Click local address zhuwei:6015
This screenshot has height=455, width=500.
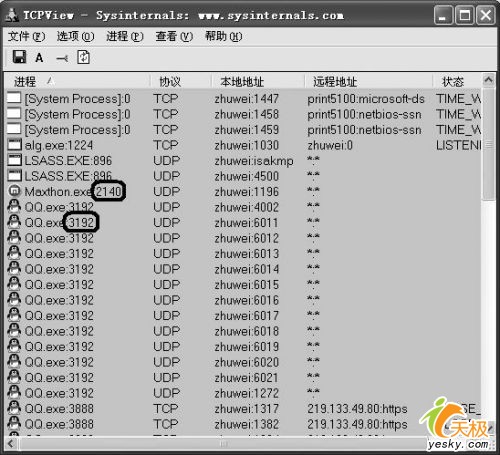point(247,285)
